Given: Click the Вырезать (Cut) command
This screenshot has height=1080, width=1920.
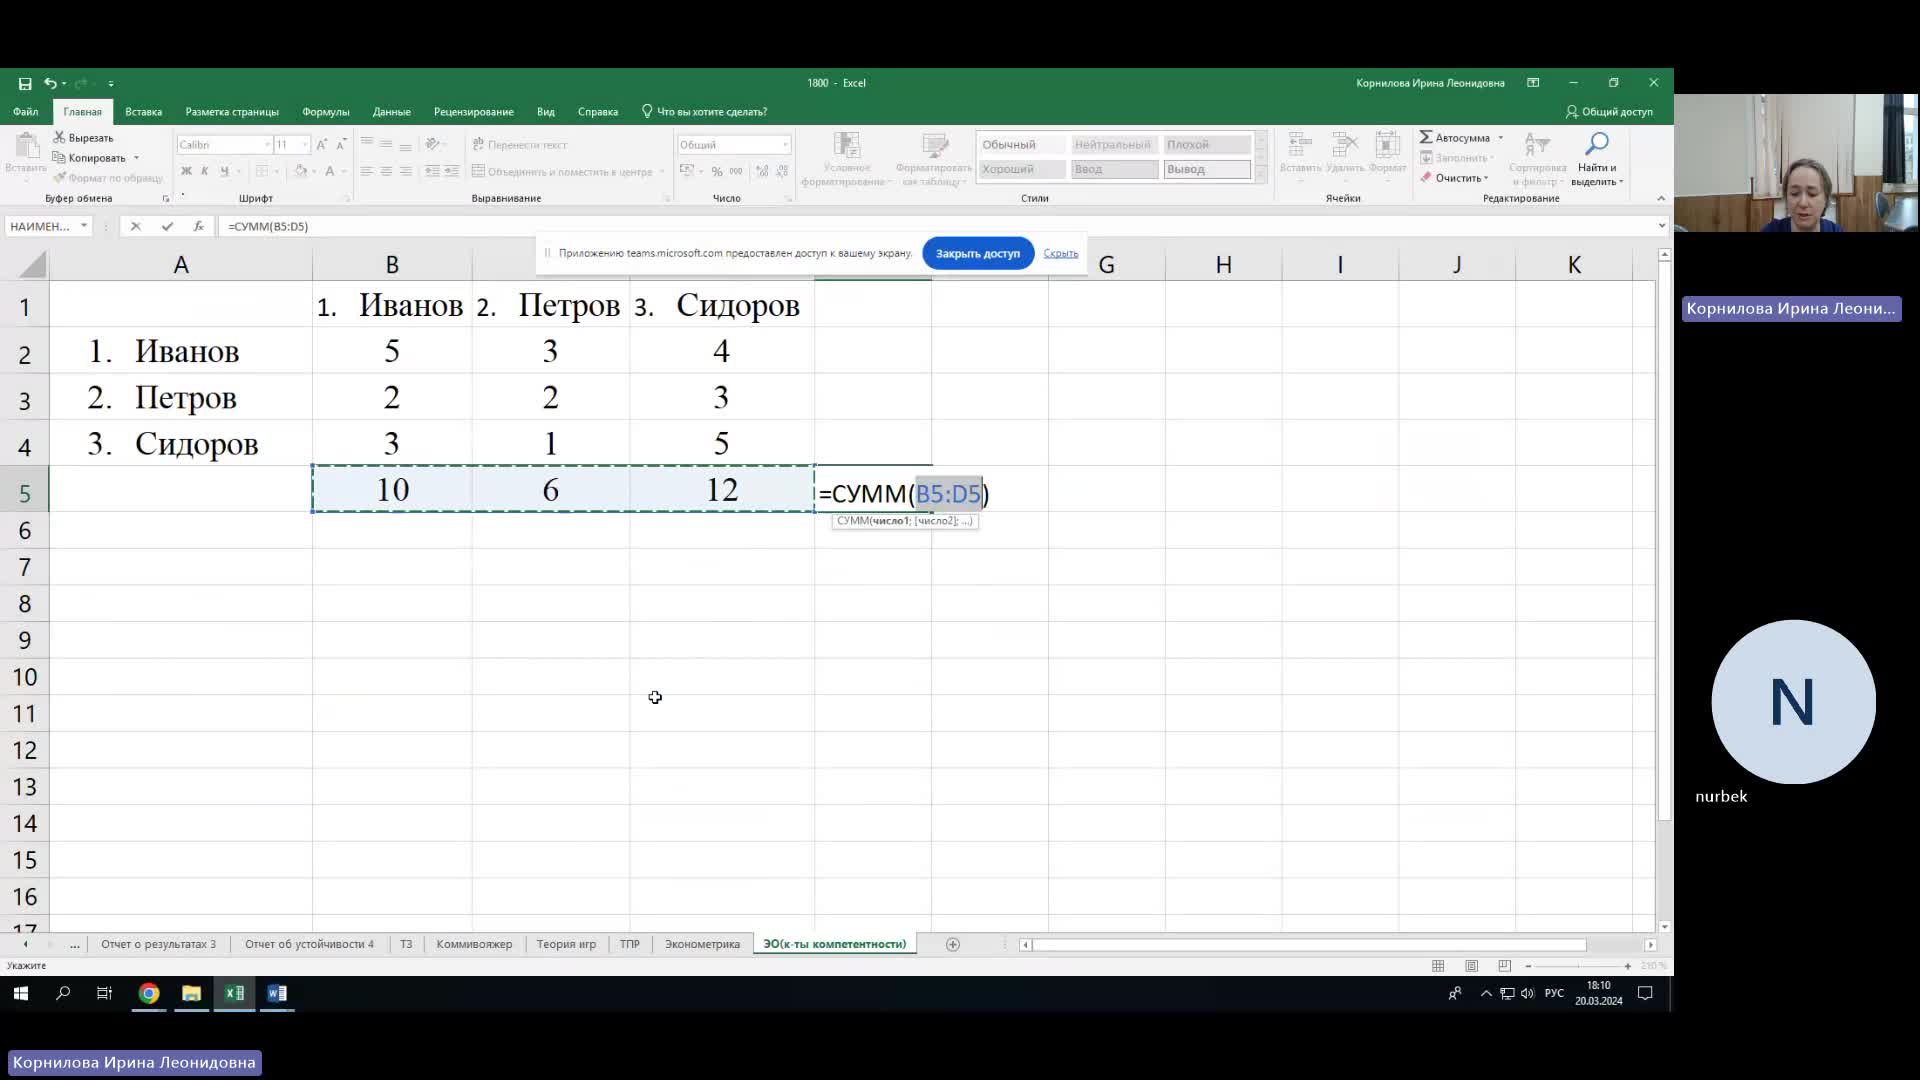Looking at the screenshot, I should click(83, 137).
